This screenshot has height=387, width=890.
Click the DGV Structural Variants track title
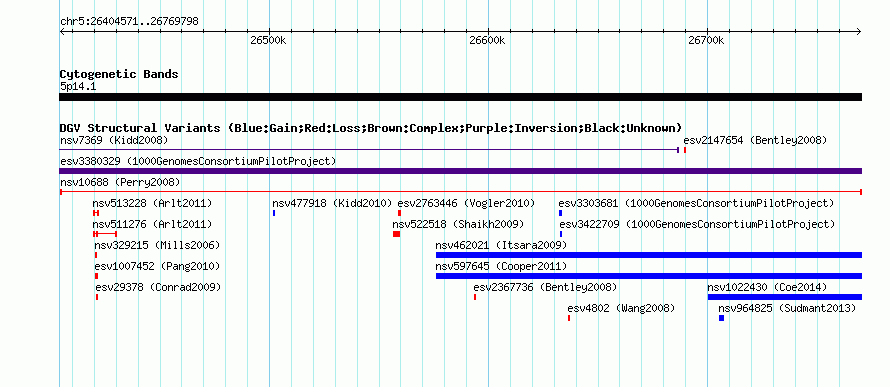[371, 128]
